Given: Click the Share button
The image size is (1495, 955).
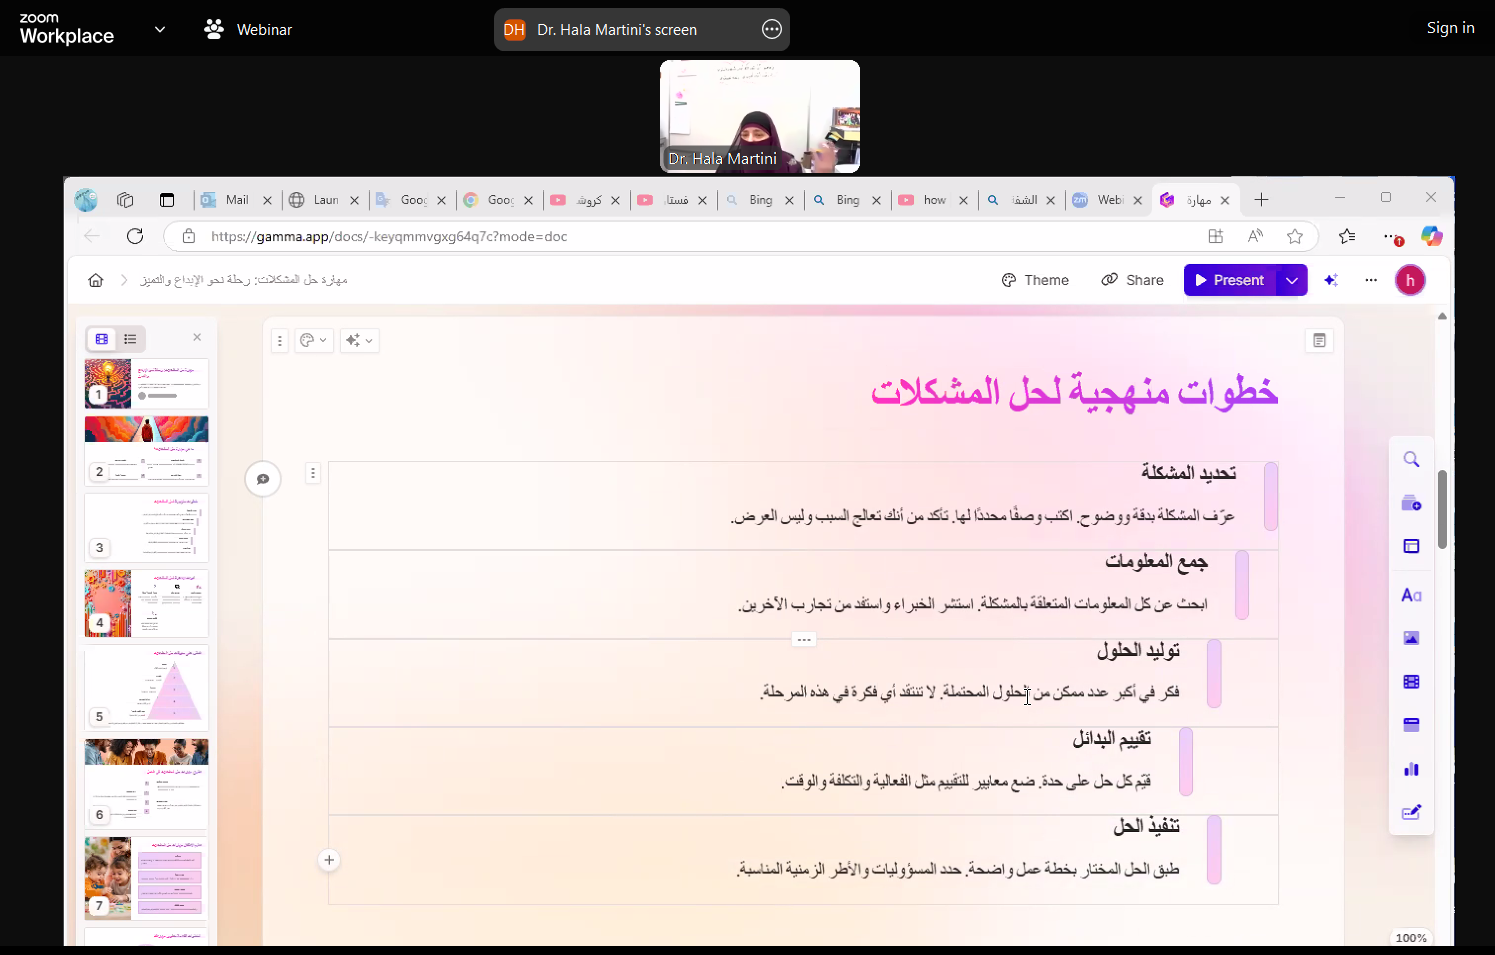Looking at the screenshot, I should [x=1132, y=280].
